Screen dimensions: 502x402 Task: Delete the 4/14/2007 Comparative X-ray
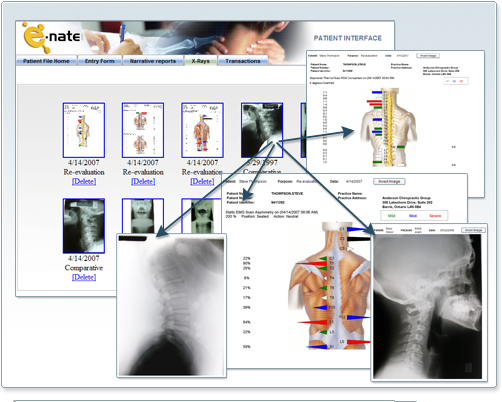[84, 277]
